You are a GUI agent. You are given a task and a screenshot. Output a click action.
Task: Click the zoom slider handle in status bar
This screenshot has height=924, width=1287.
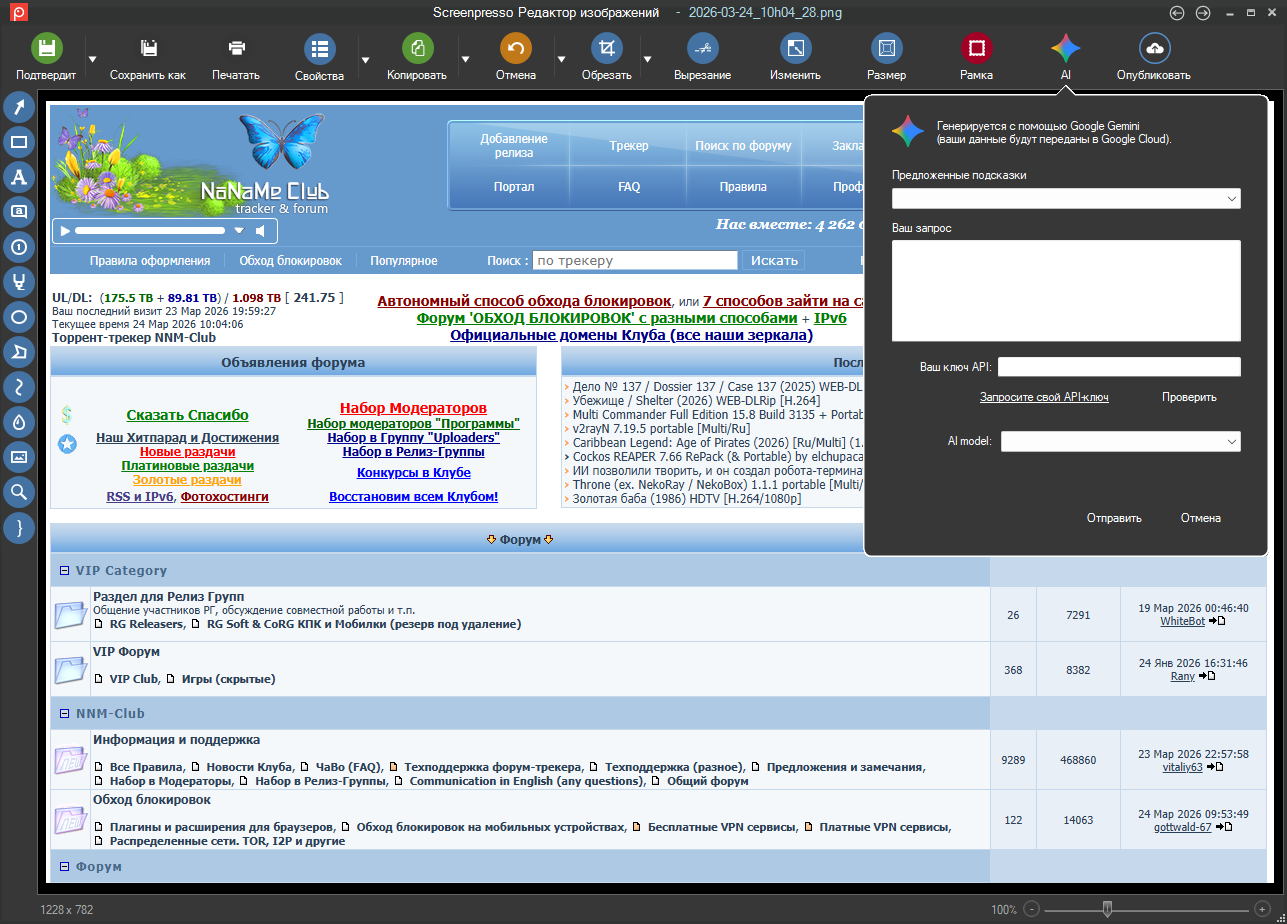click(x=1107, y=909)
